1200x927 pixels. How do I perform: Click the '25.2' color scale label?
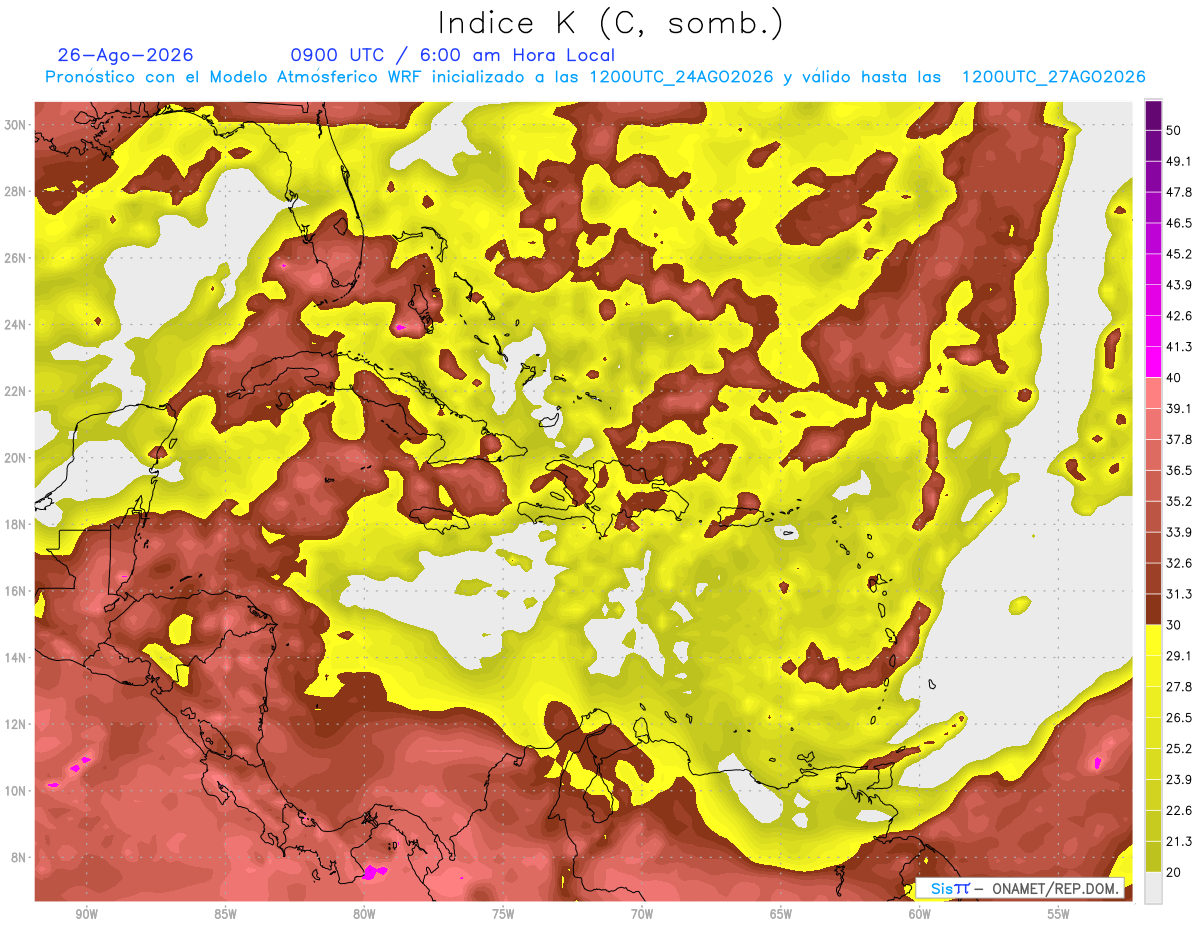1179,749
